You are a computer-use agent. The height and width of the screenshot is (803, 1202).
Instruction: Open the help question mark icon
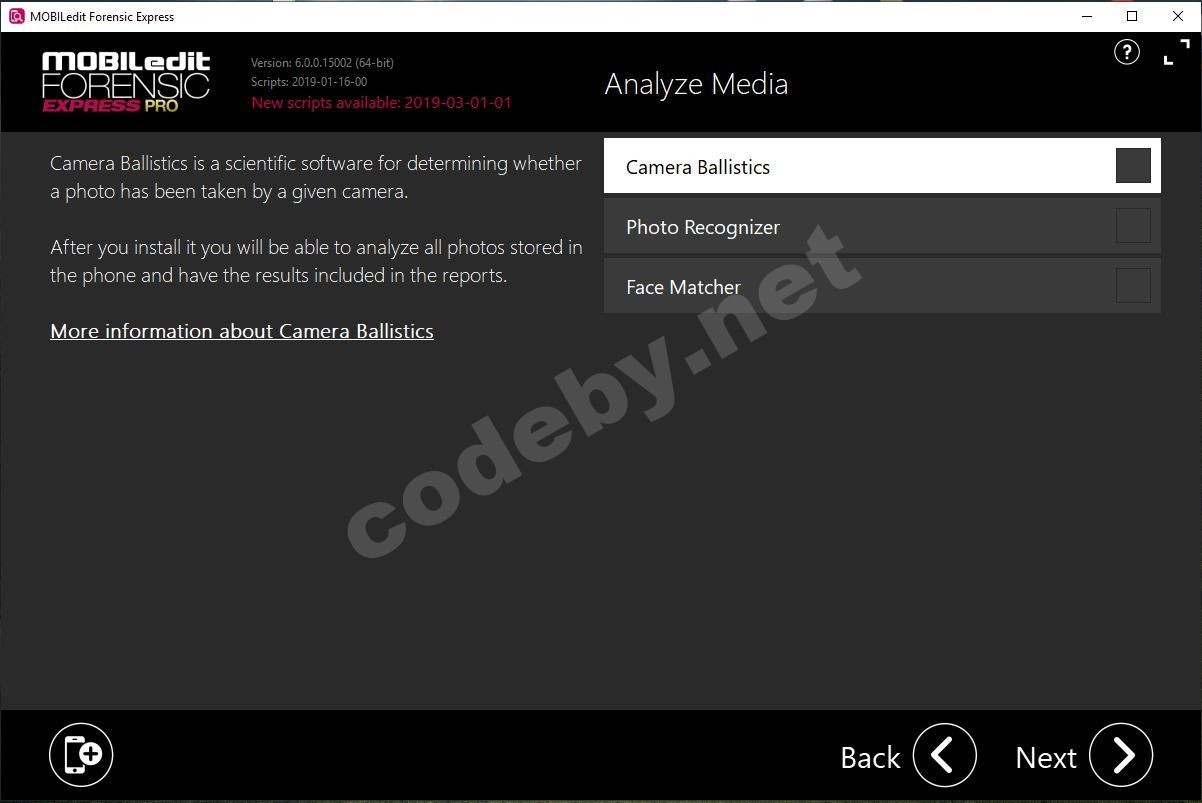tap(1127, 53)
